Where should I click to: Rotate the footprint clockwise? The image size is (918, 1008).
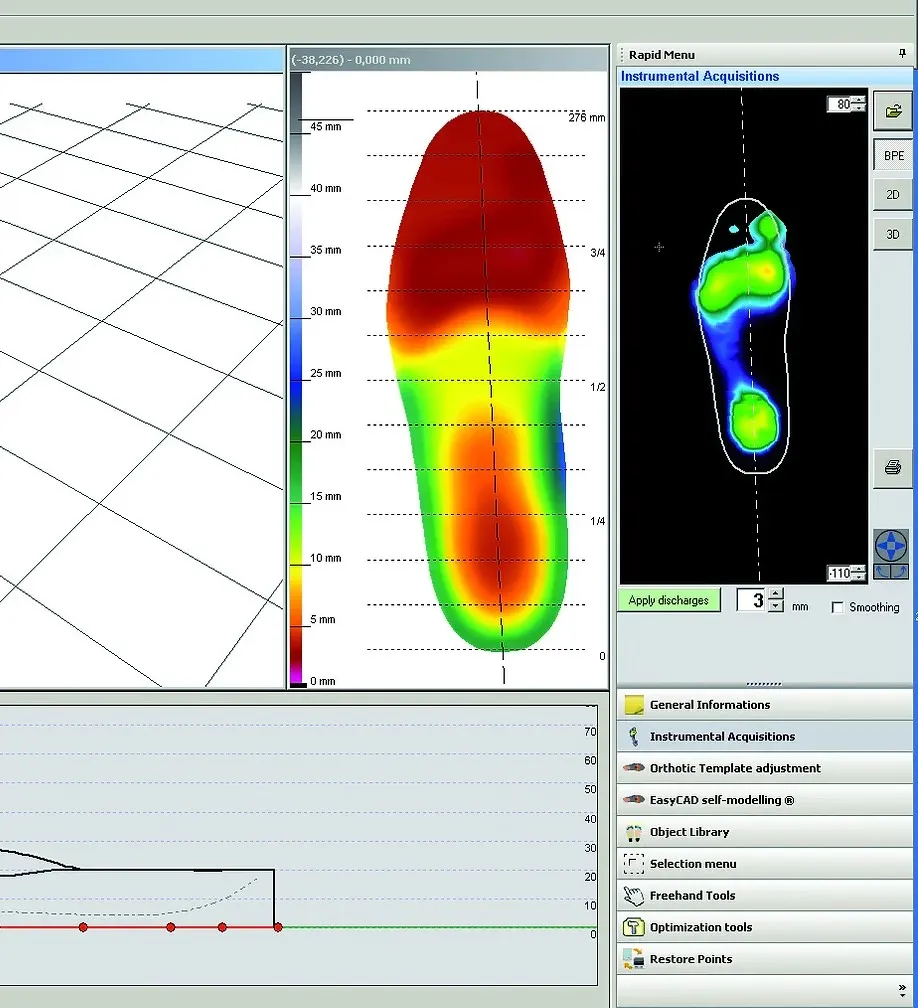click(x=899, y=571)
